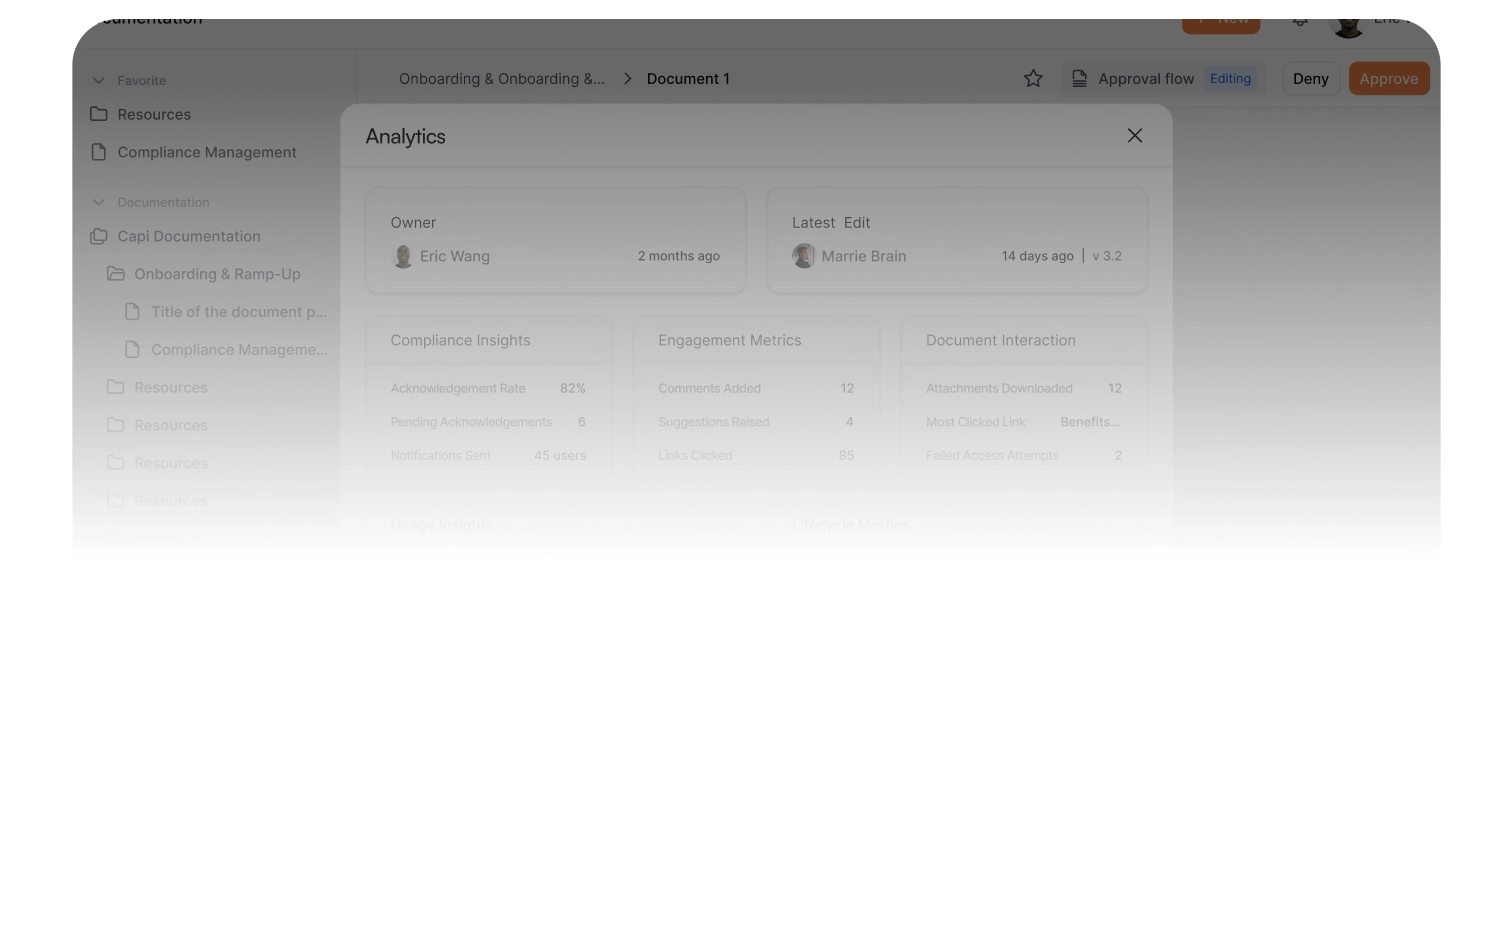Click Marrie Brain's avatar in Latest Edit
The width and height of the screenshot is (1512, 950).
[x=803, y=256]
